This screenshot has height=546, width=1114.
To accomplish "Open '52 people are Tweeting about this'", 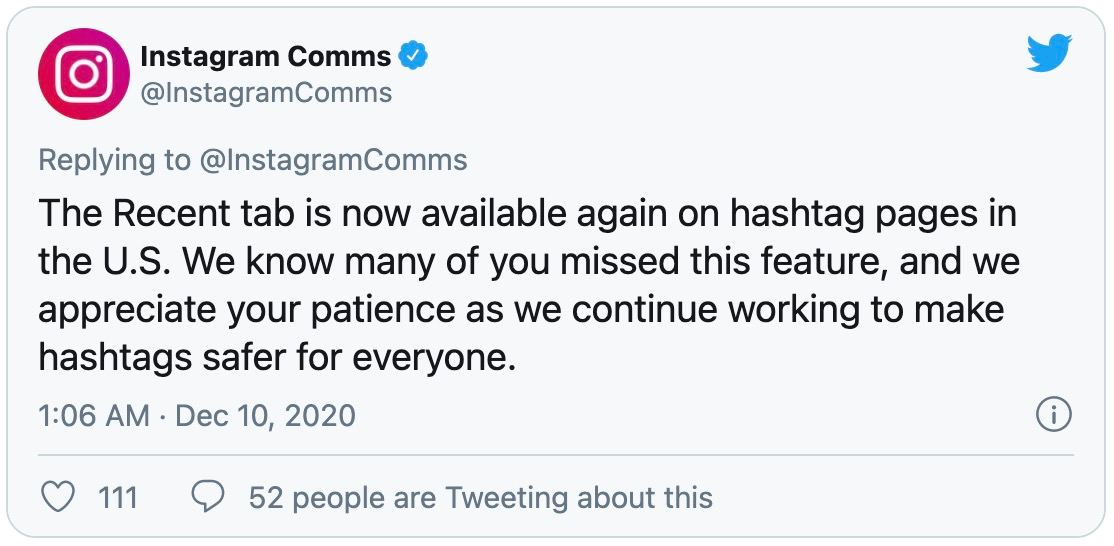I will (480, 498).
